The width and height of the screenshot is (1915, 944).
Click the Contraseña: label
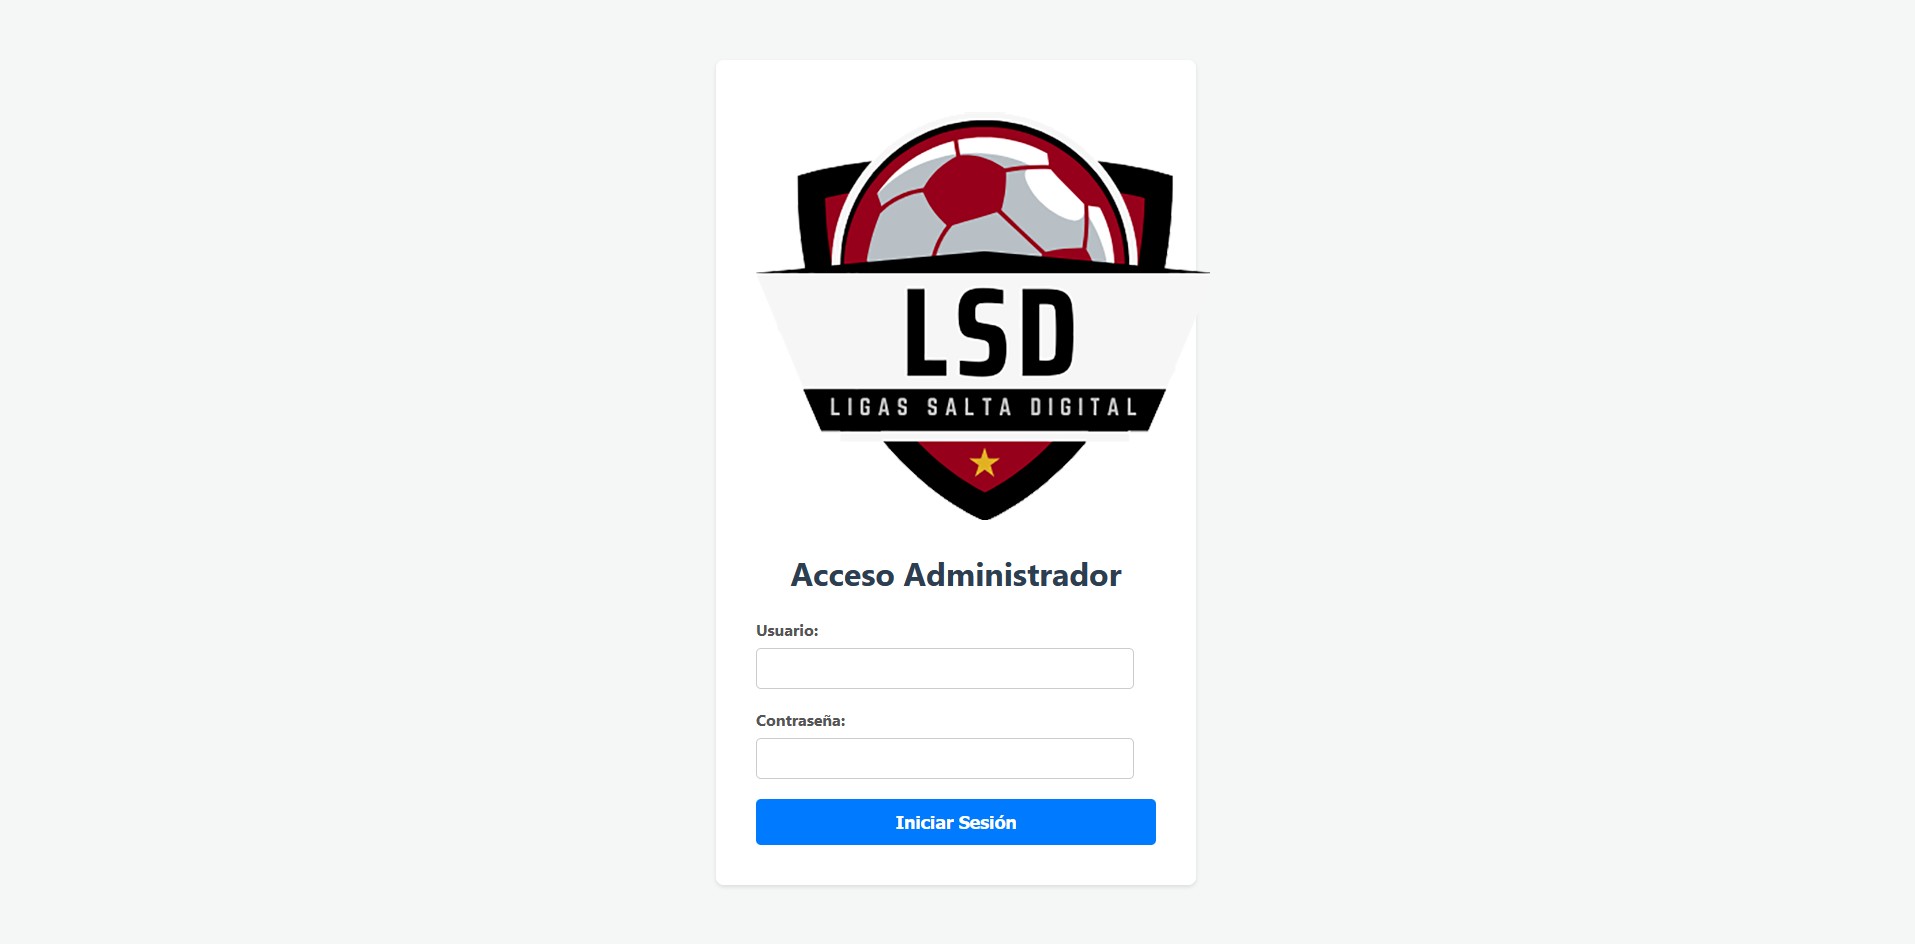(x=801, y=721)
